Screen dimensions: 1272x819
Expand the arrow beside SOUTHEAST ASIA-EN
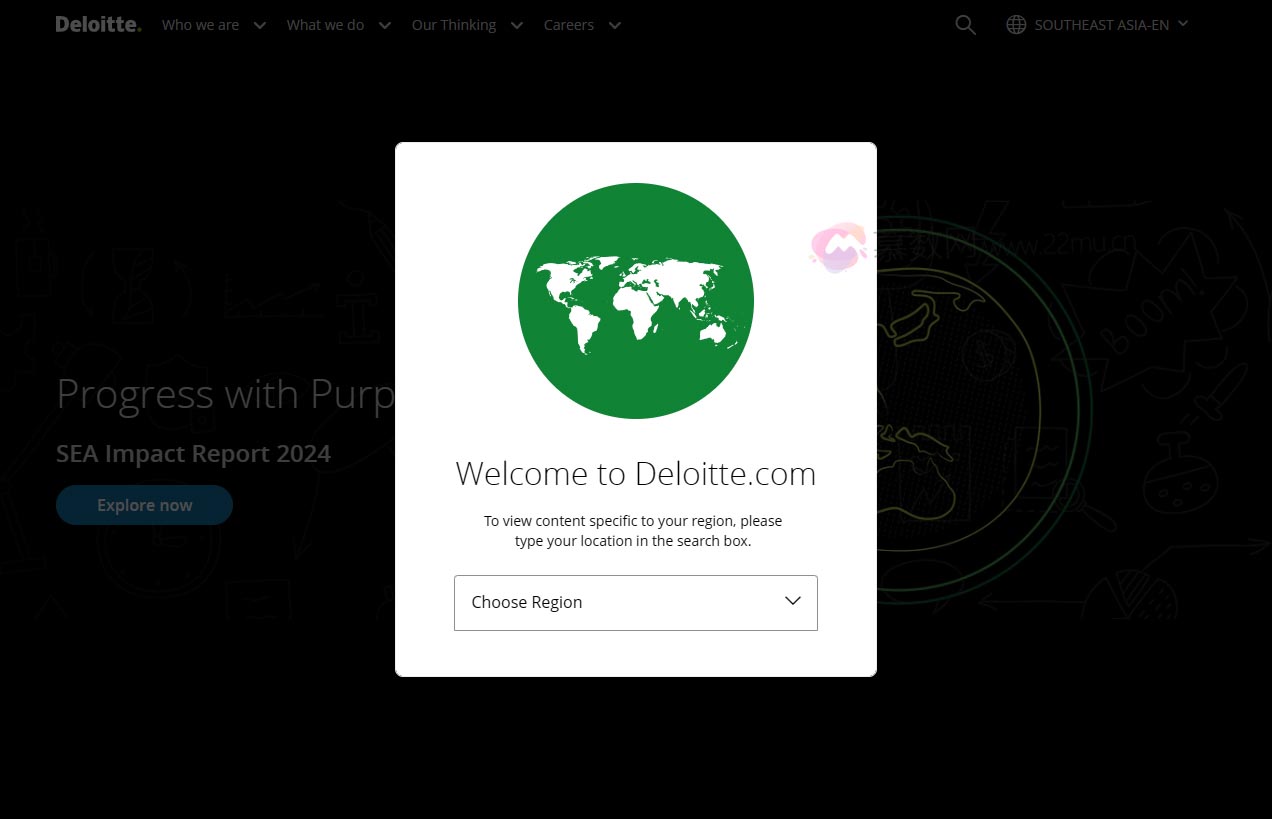tap(1183, 23)
